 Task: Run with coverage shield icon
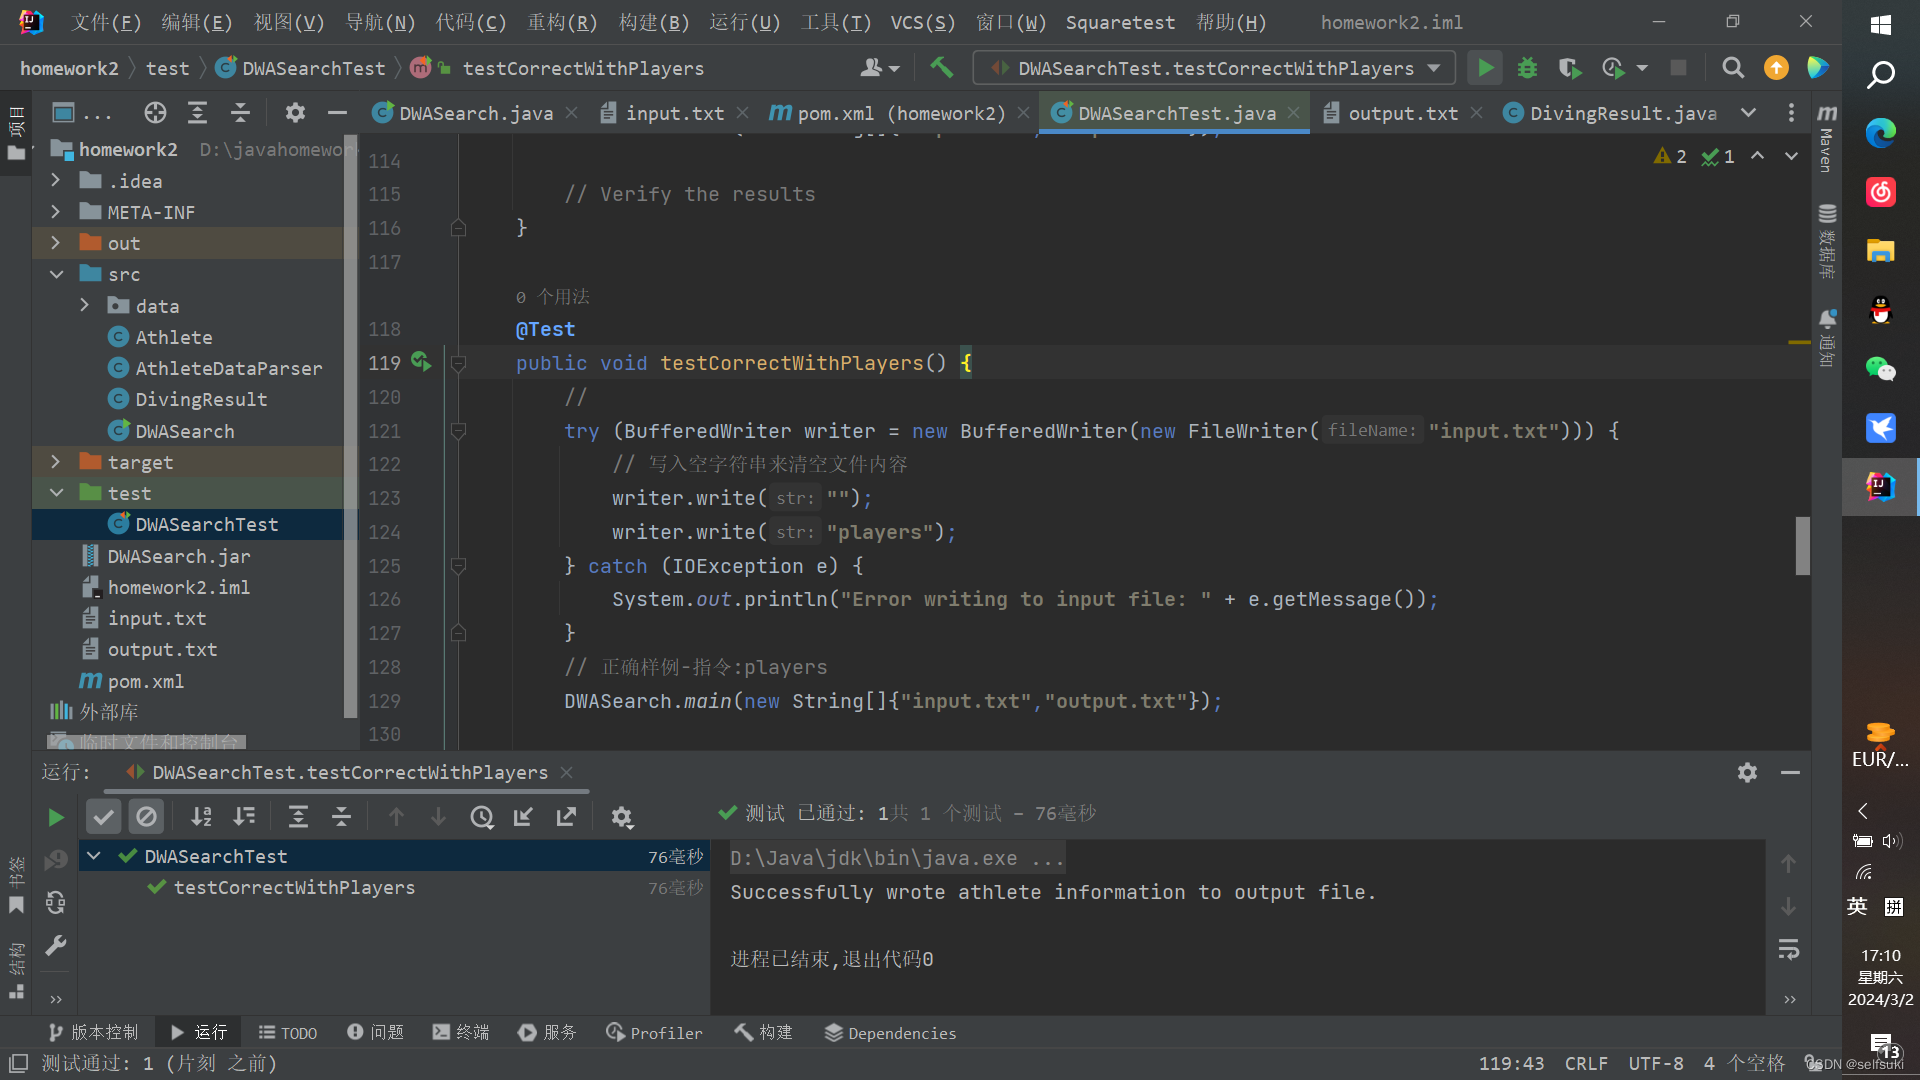pyautogui.click(x=1569, y=68)
